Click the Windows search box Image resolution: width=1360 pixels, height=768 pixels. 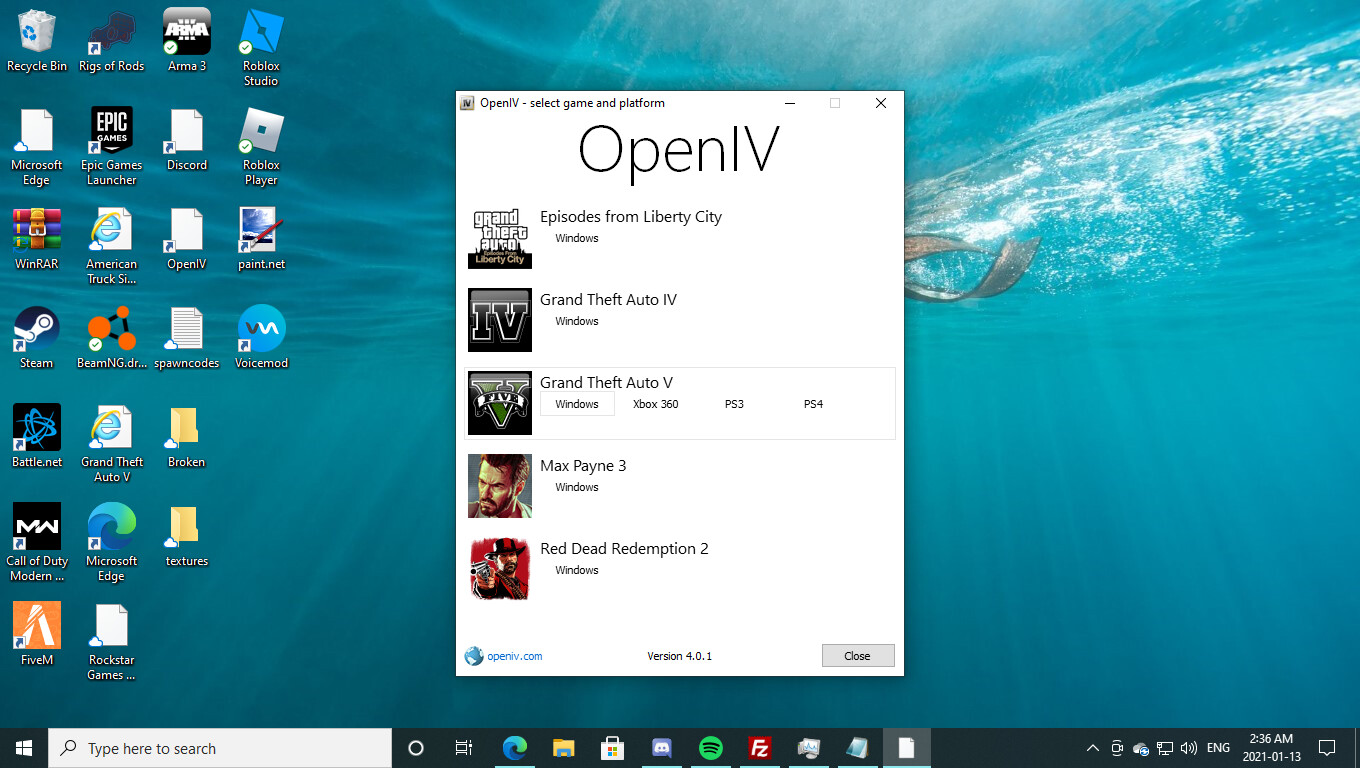click(220, 748)
